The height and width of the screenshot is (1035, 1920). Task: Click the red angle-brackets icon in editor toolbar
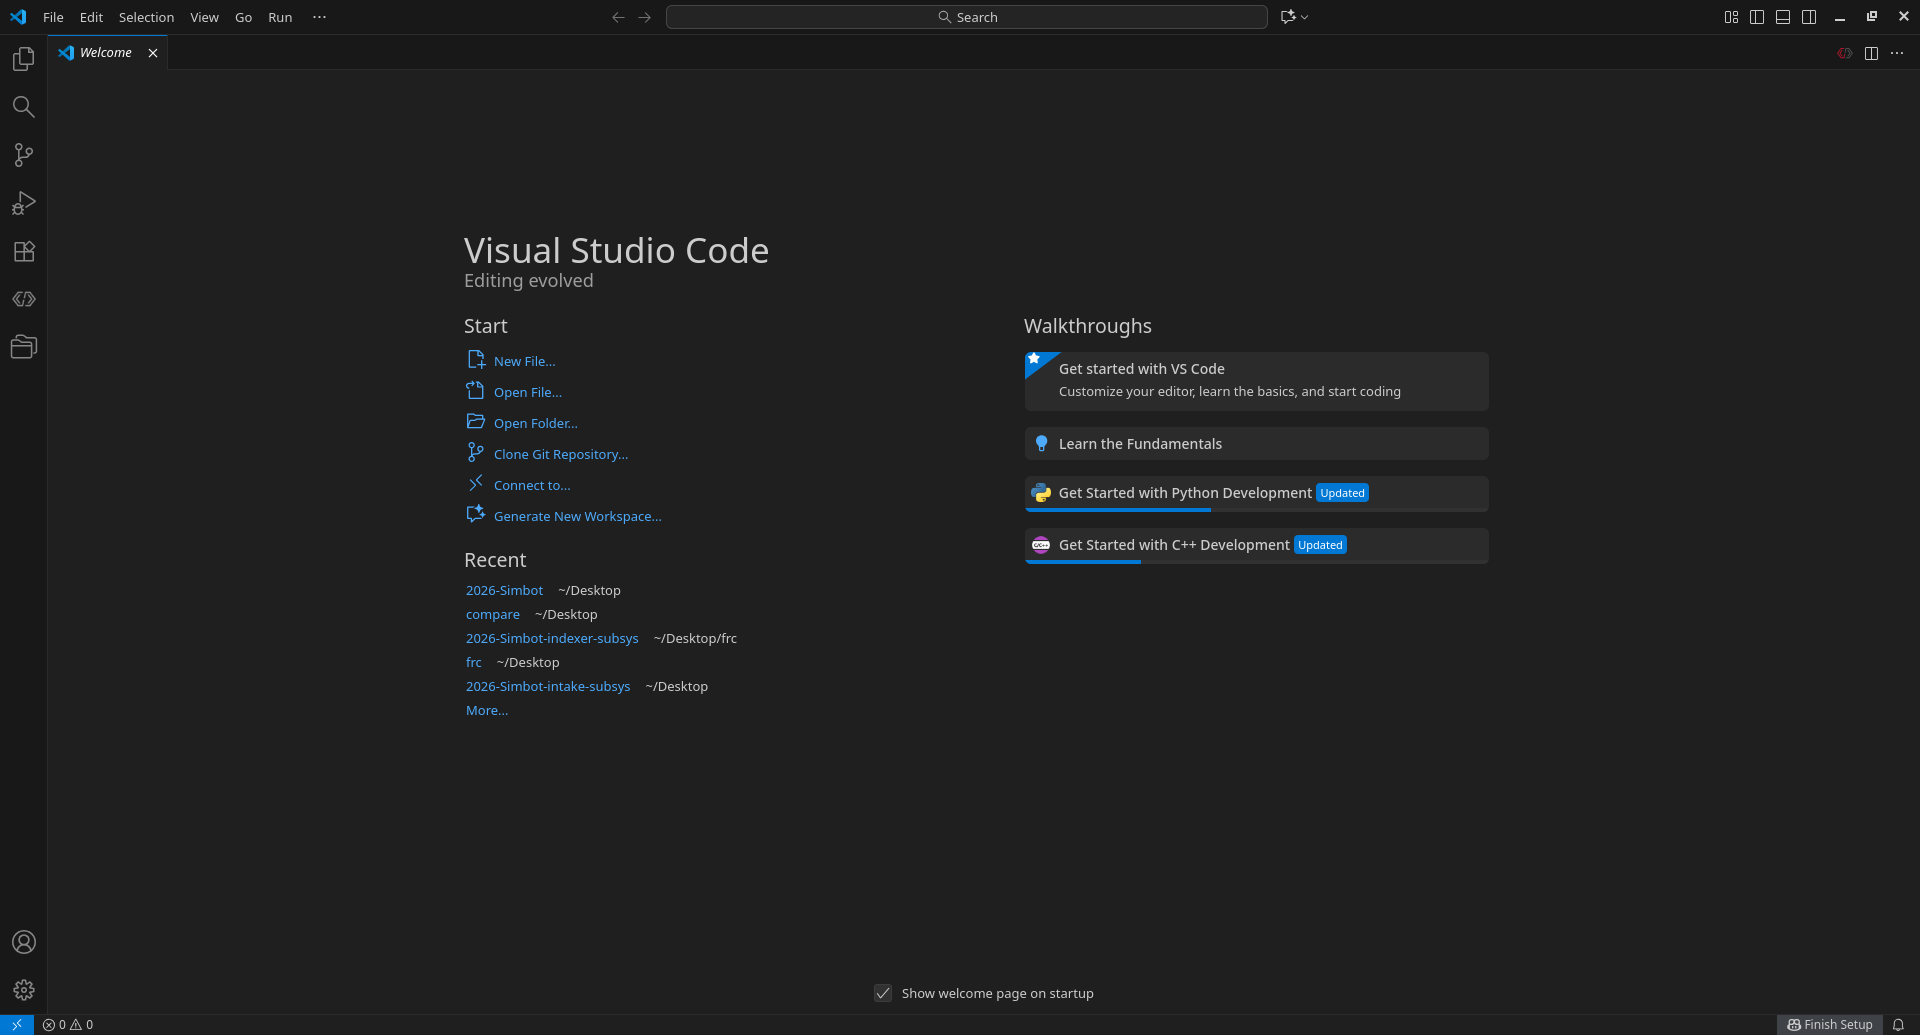[x=1845, y=53]
